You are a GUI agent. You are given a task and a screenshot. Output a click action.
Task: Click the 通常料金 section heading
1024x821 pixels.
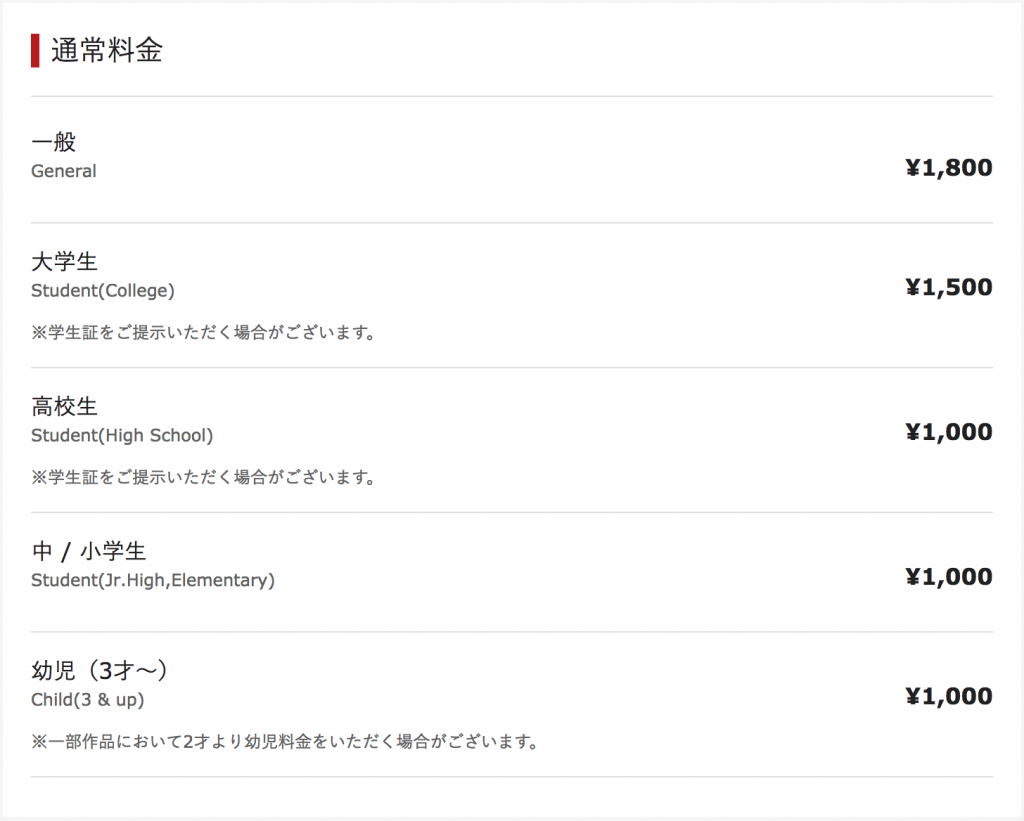click(x=106, y=51)
